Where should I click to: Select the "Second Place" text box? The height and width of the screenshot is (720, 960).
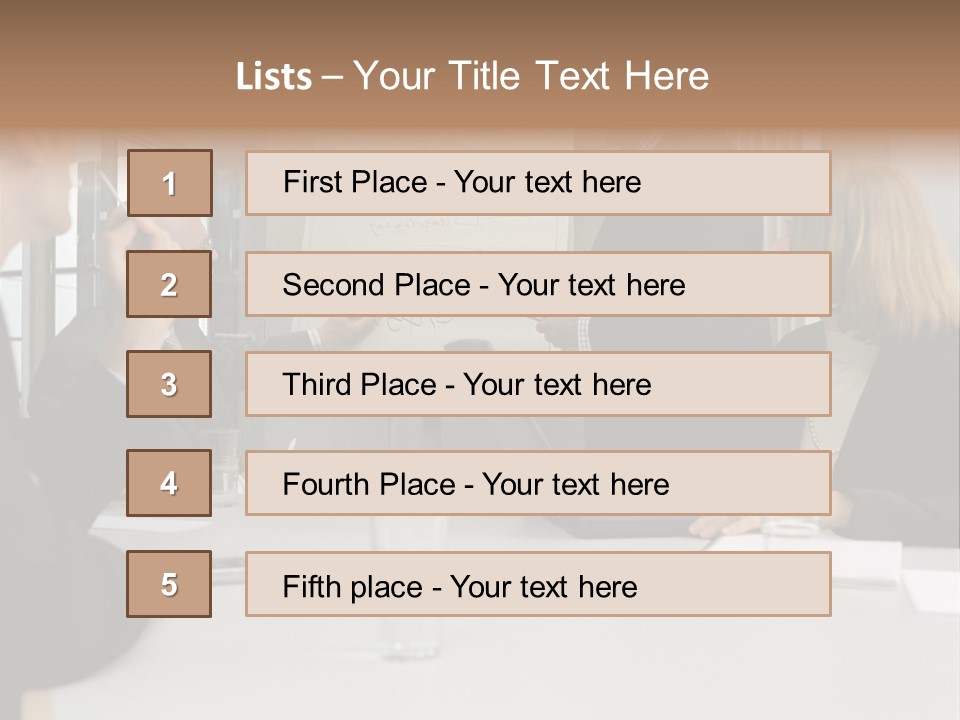(538, 284)
